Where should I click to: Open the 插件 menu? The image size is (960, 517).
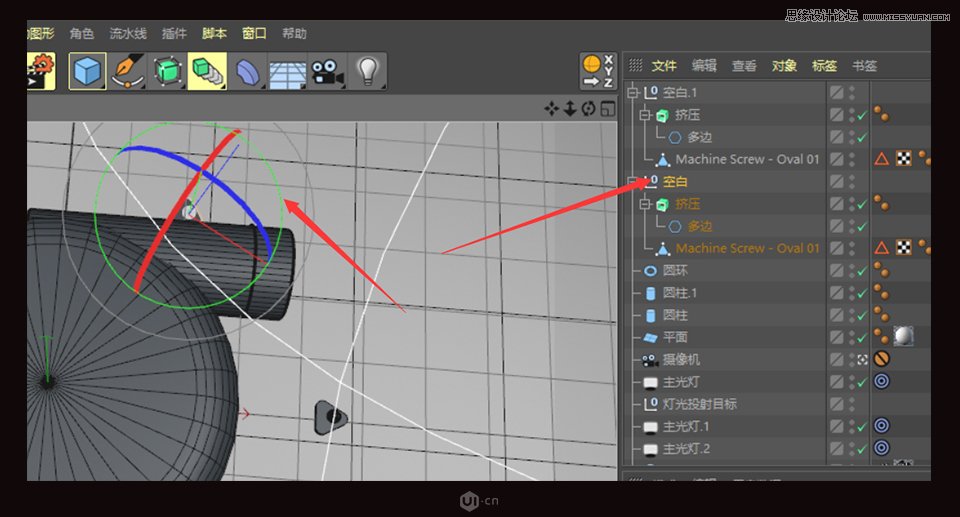point(174,33)
